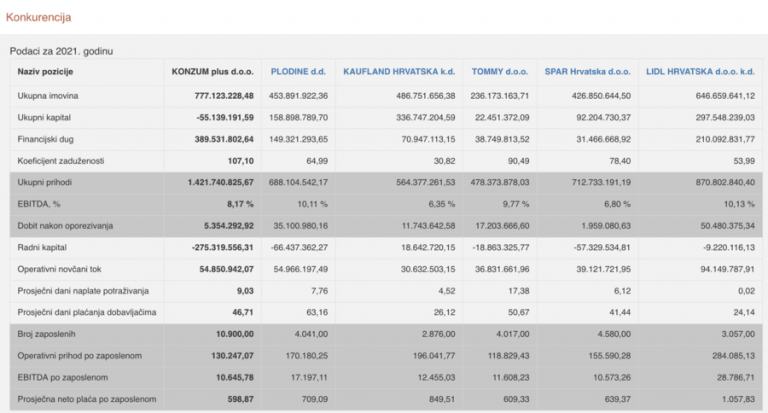Open the KAUFLAND HRVATSKA k.d. link
Screen dimensions: 768x413
pyautogui.click(x=398, y=72)
